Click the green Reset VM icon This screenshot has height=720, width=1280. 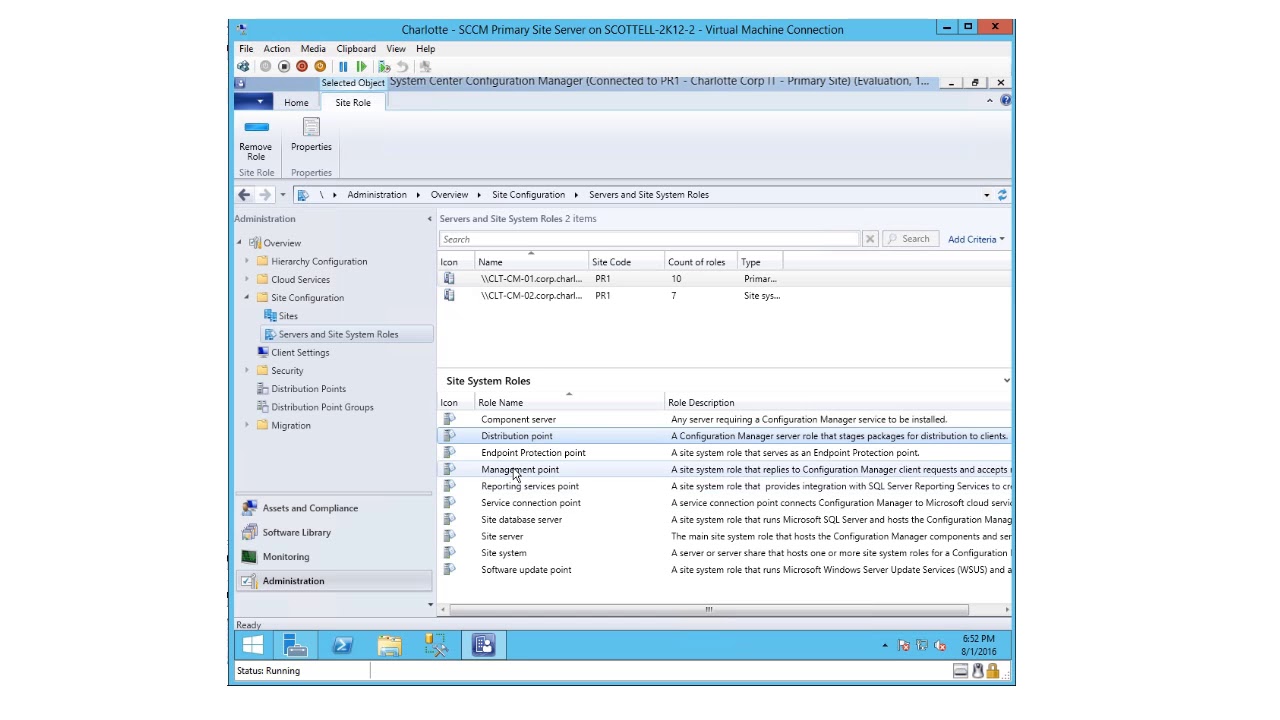point(361,67)
